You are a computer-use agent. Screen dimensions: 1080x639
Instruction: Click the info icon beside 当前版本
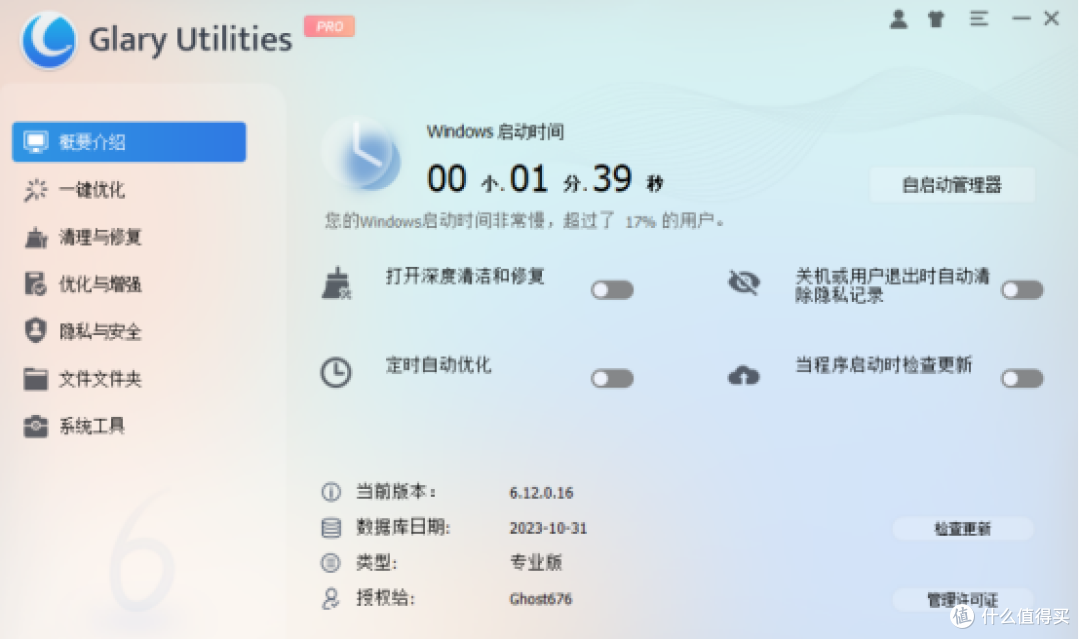point(331,492)
